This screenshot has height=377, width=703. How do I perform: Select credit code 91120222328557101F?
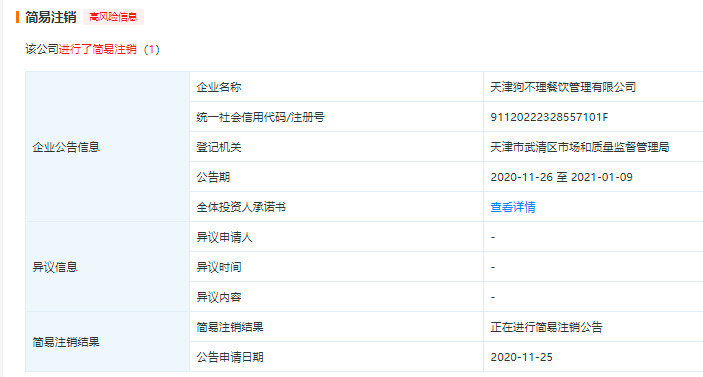click(549, 117)
